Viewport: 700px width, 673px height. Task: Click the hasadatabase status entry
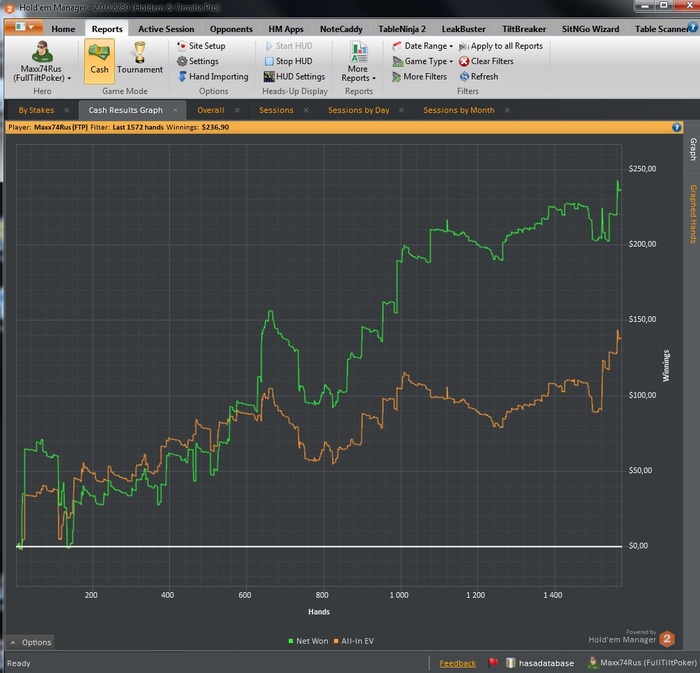point(540,663)
